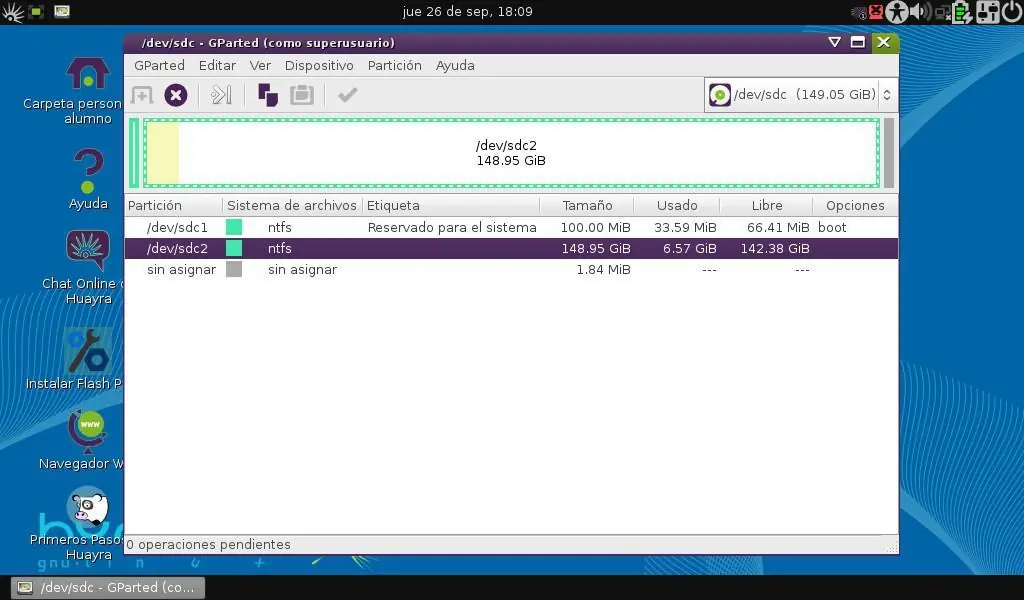Open the Partición menu

[394, 65]
